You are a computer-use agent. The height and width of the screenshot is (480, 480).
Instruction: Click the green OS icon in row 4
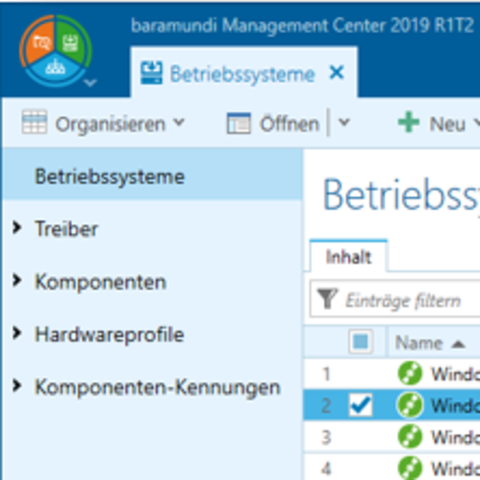(x=410, y=468)
